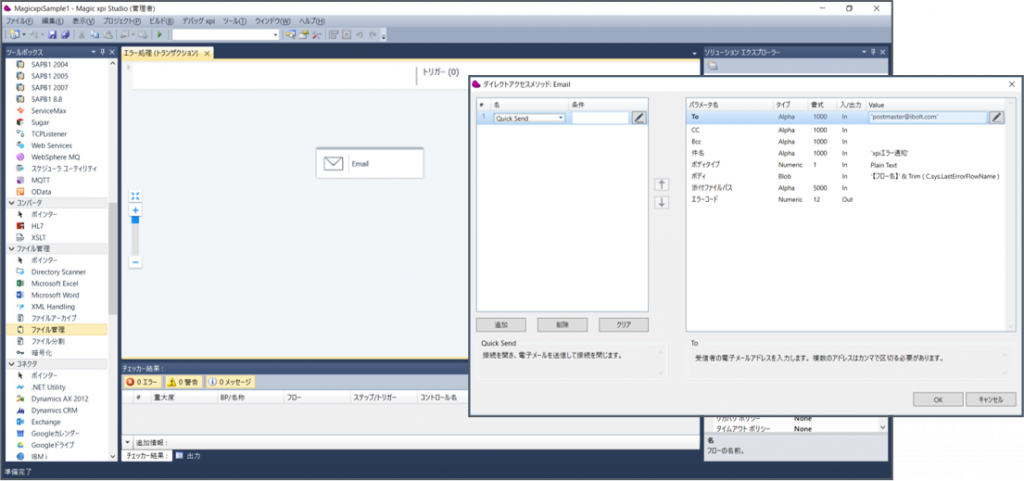The width and height of the screenshot is (1024, 481).
Task: Toggle the 0 エラー filter button
Action: [x=142, y=382]
